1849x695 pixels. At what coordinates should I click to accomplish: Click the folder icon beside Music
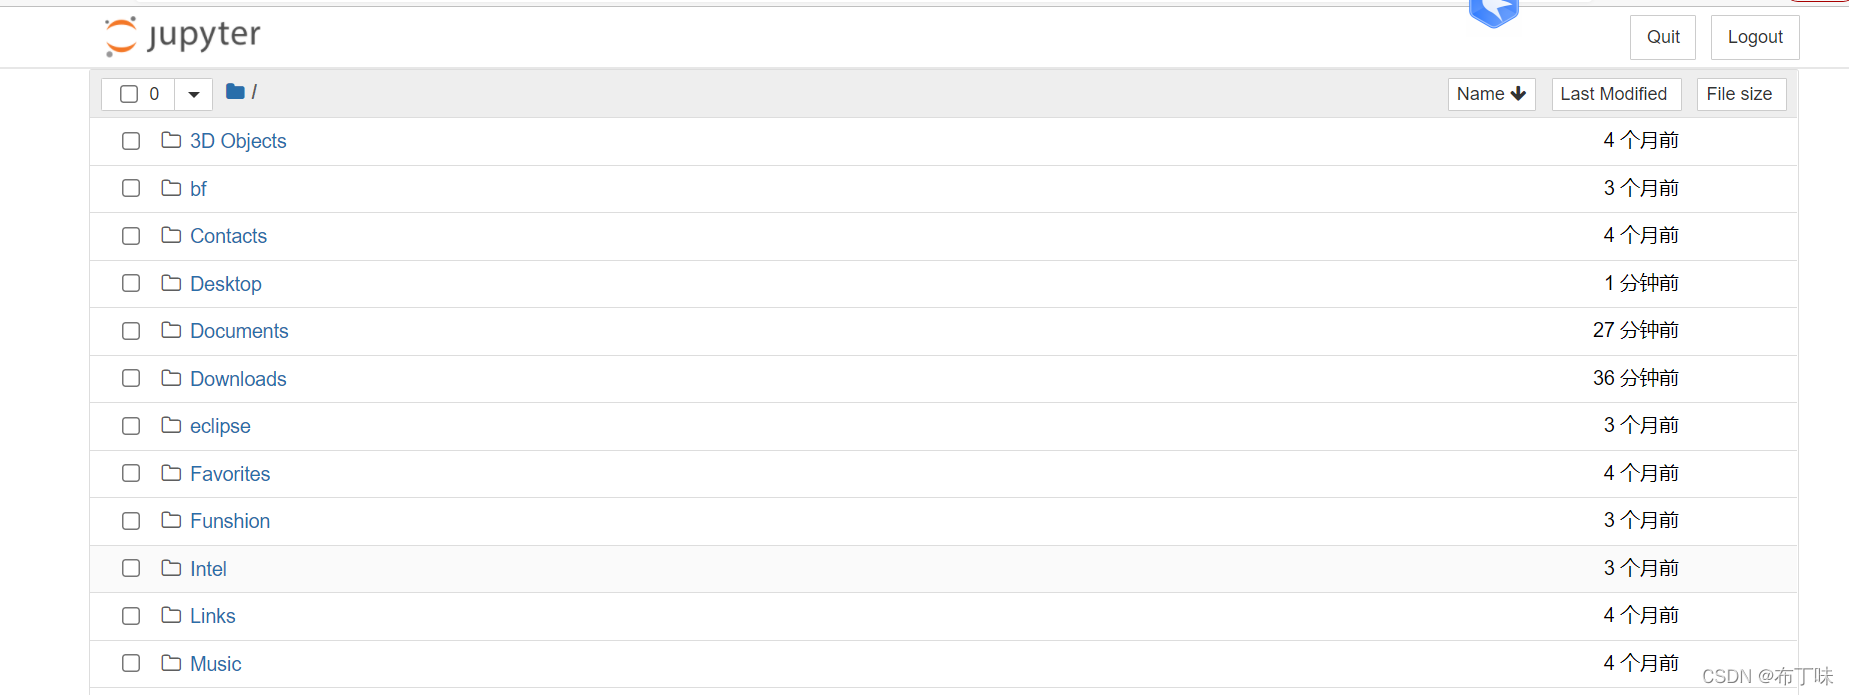pyautogui.click(x=171, y=663)
